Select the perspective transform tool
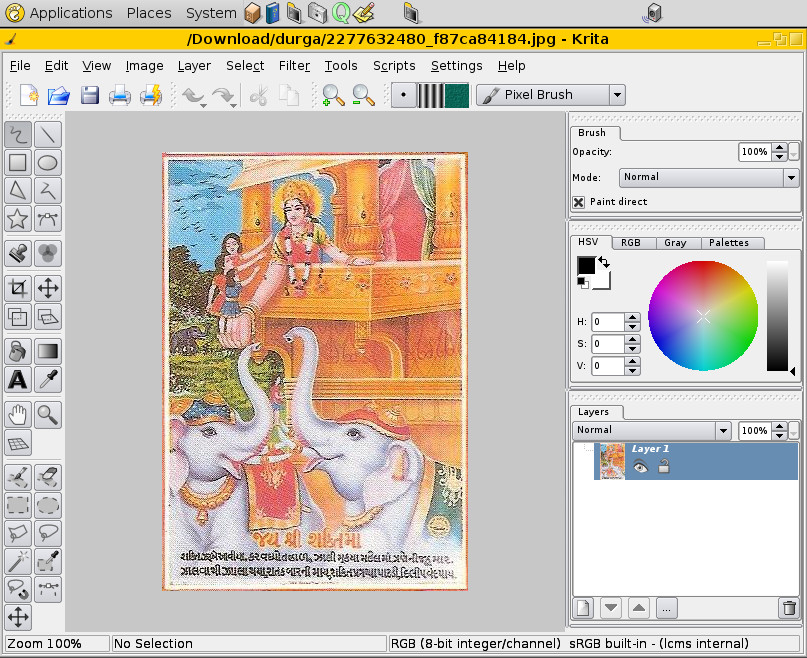This screenshot has width=807, height=658. pyautogui.click(x=48, y=317)
